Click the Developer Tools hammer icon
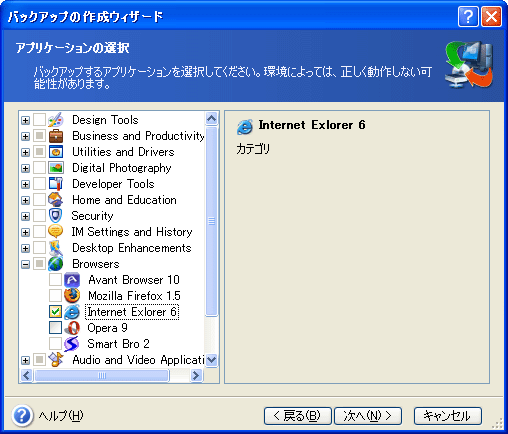Image resolution: width=508 pixels, height=434 pixels. [56, 184]
